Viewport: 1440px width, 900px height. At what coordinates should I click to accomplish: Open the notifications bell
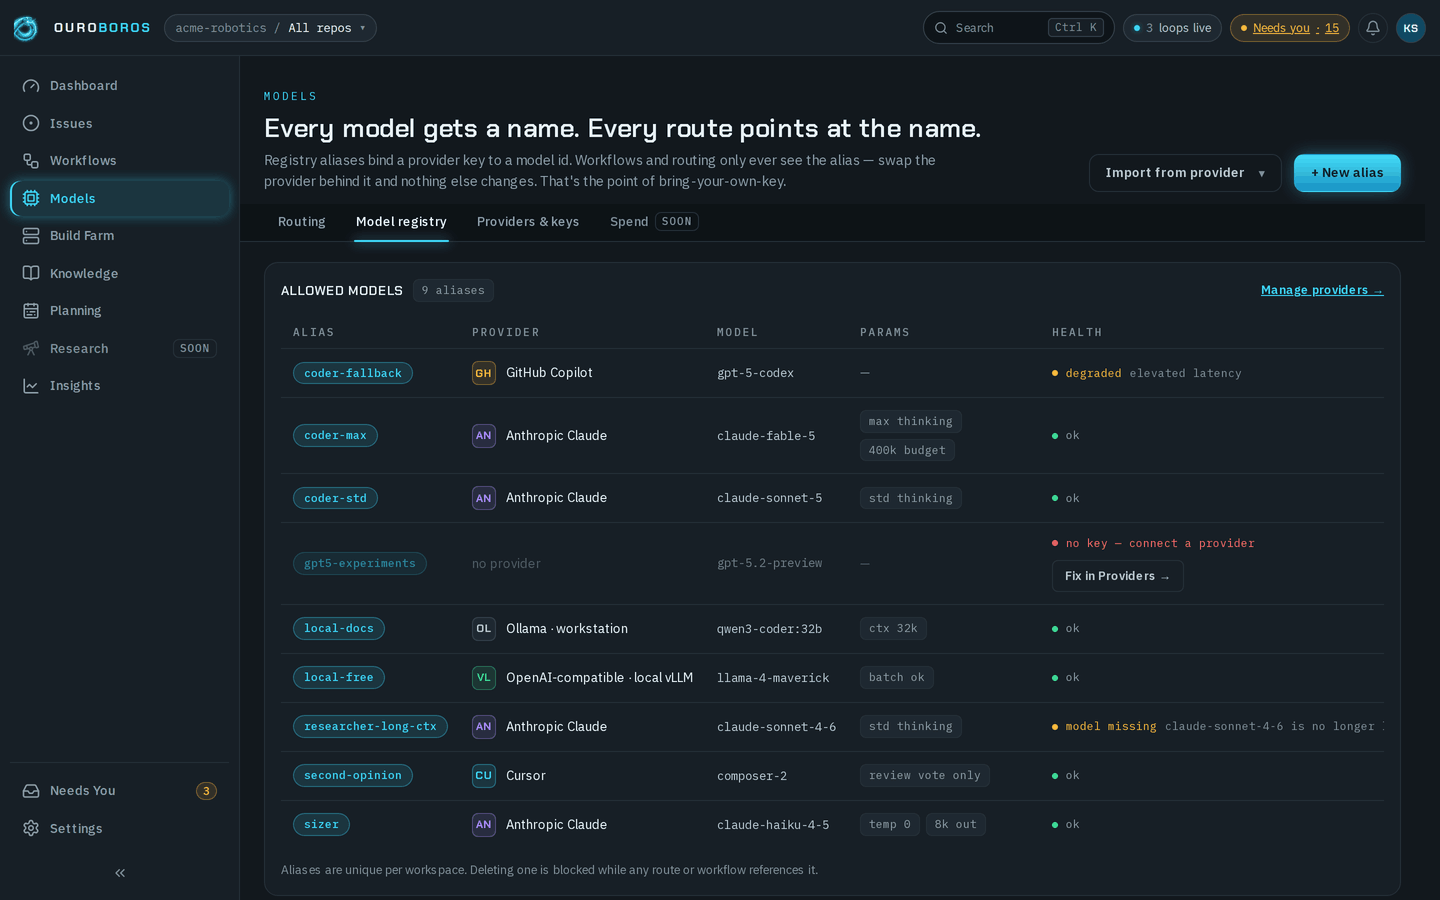coord(1373,28)
